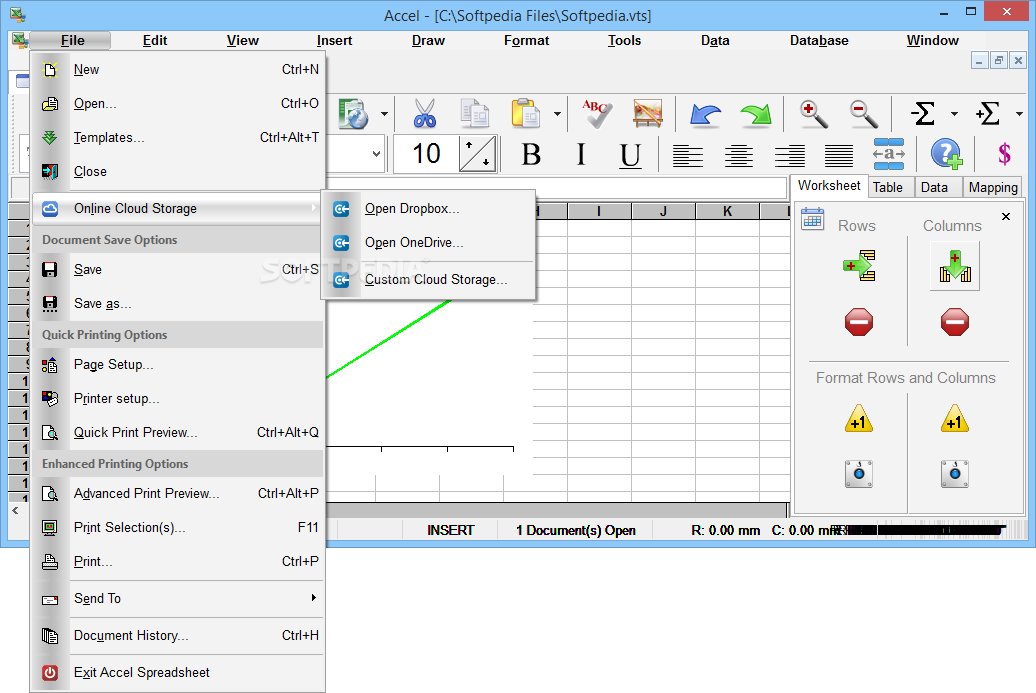Click the Cut scissors icon
Viewport: 1036px width, 693px height.
point(425,114)
